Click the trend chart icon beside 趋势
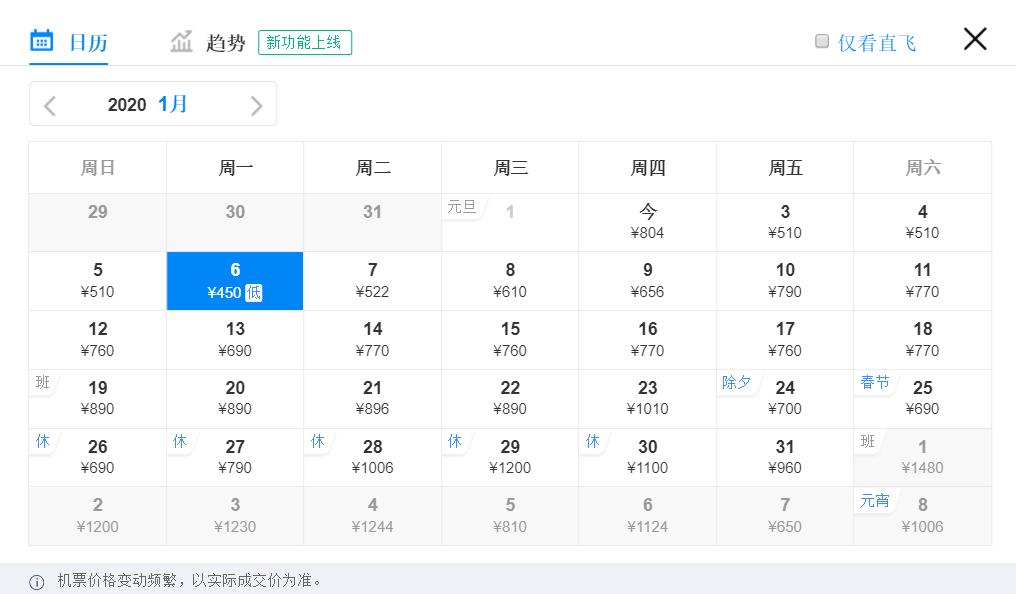Screen dimensions: 1016x594 tap(181, 40)
